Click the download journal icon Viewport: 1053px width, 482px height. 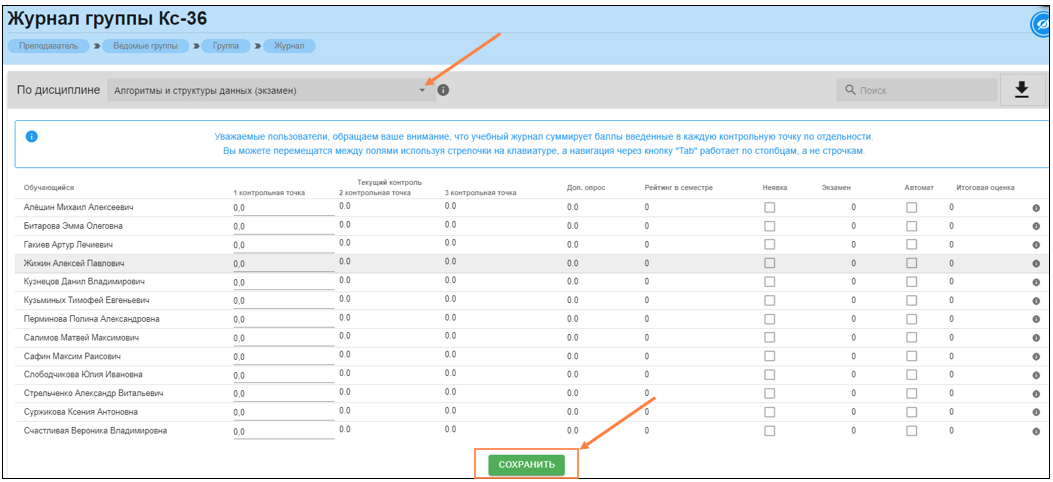1021,90
